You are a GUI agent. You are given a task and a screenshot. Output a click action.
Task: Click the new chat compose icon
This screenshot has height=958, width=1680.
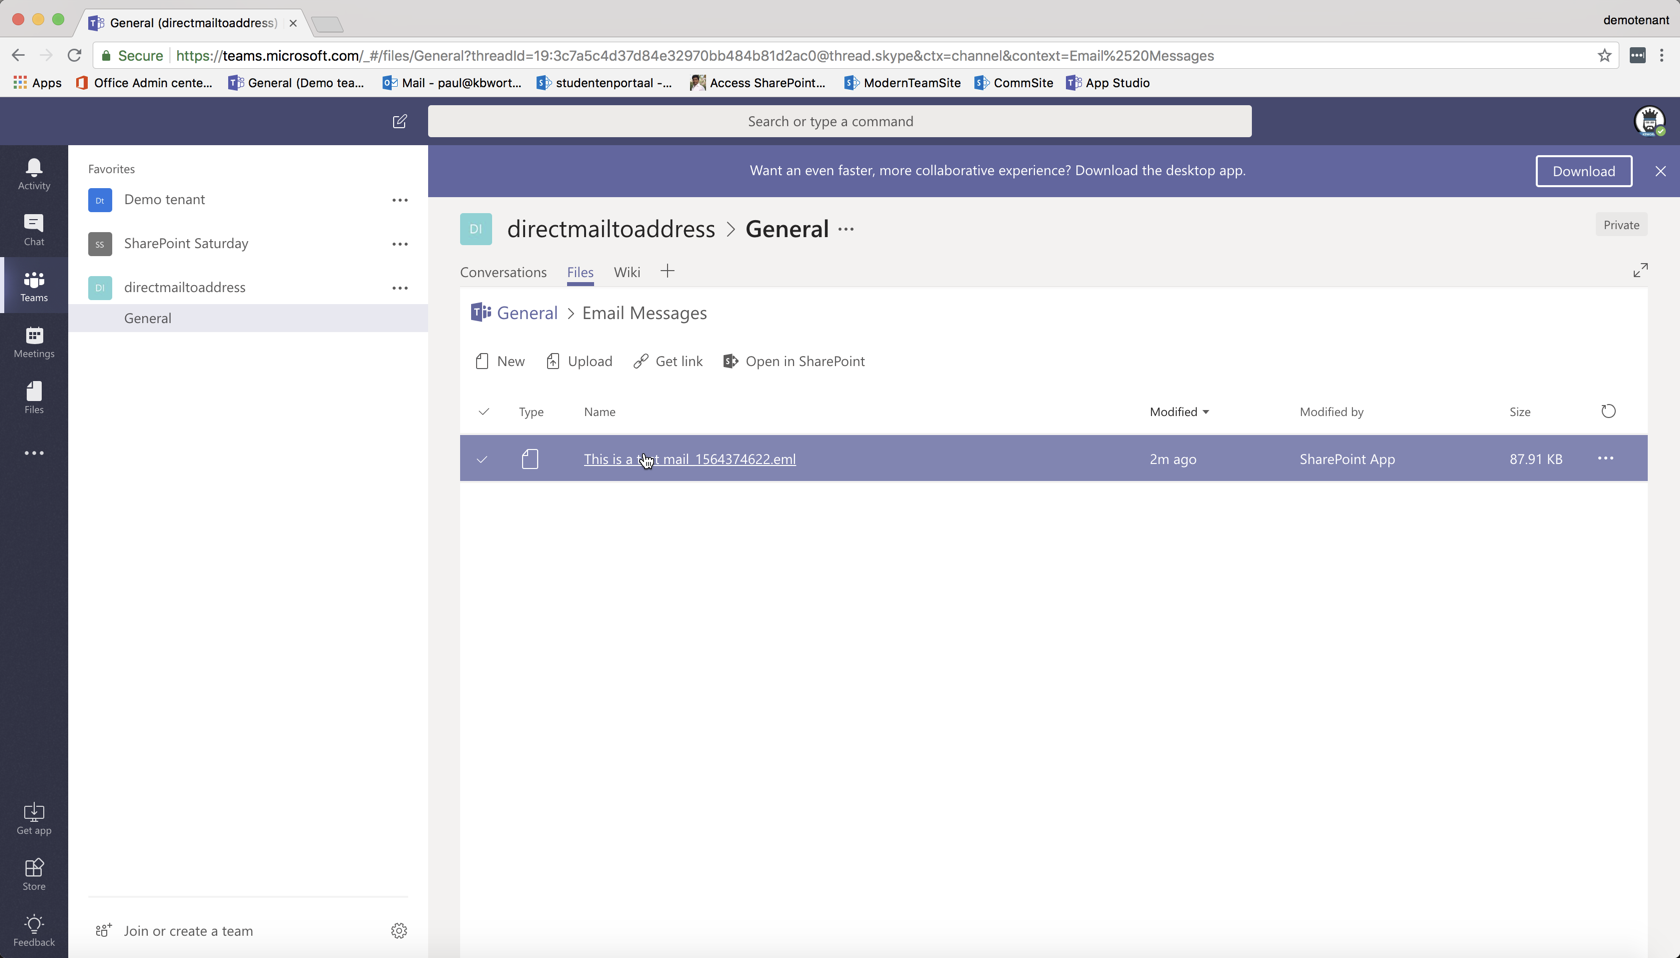pyautogui.click(x=400, y=121)
